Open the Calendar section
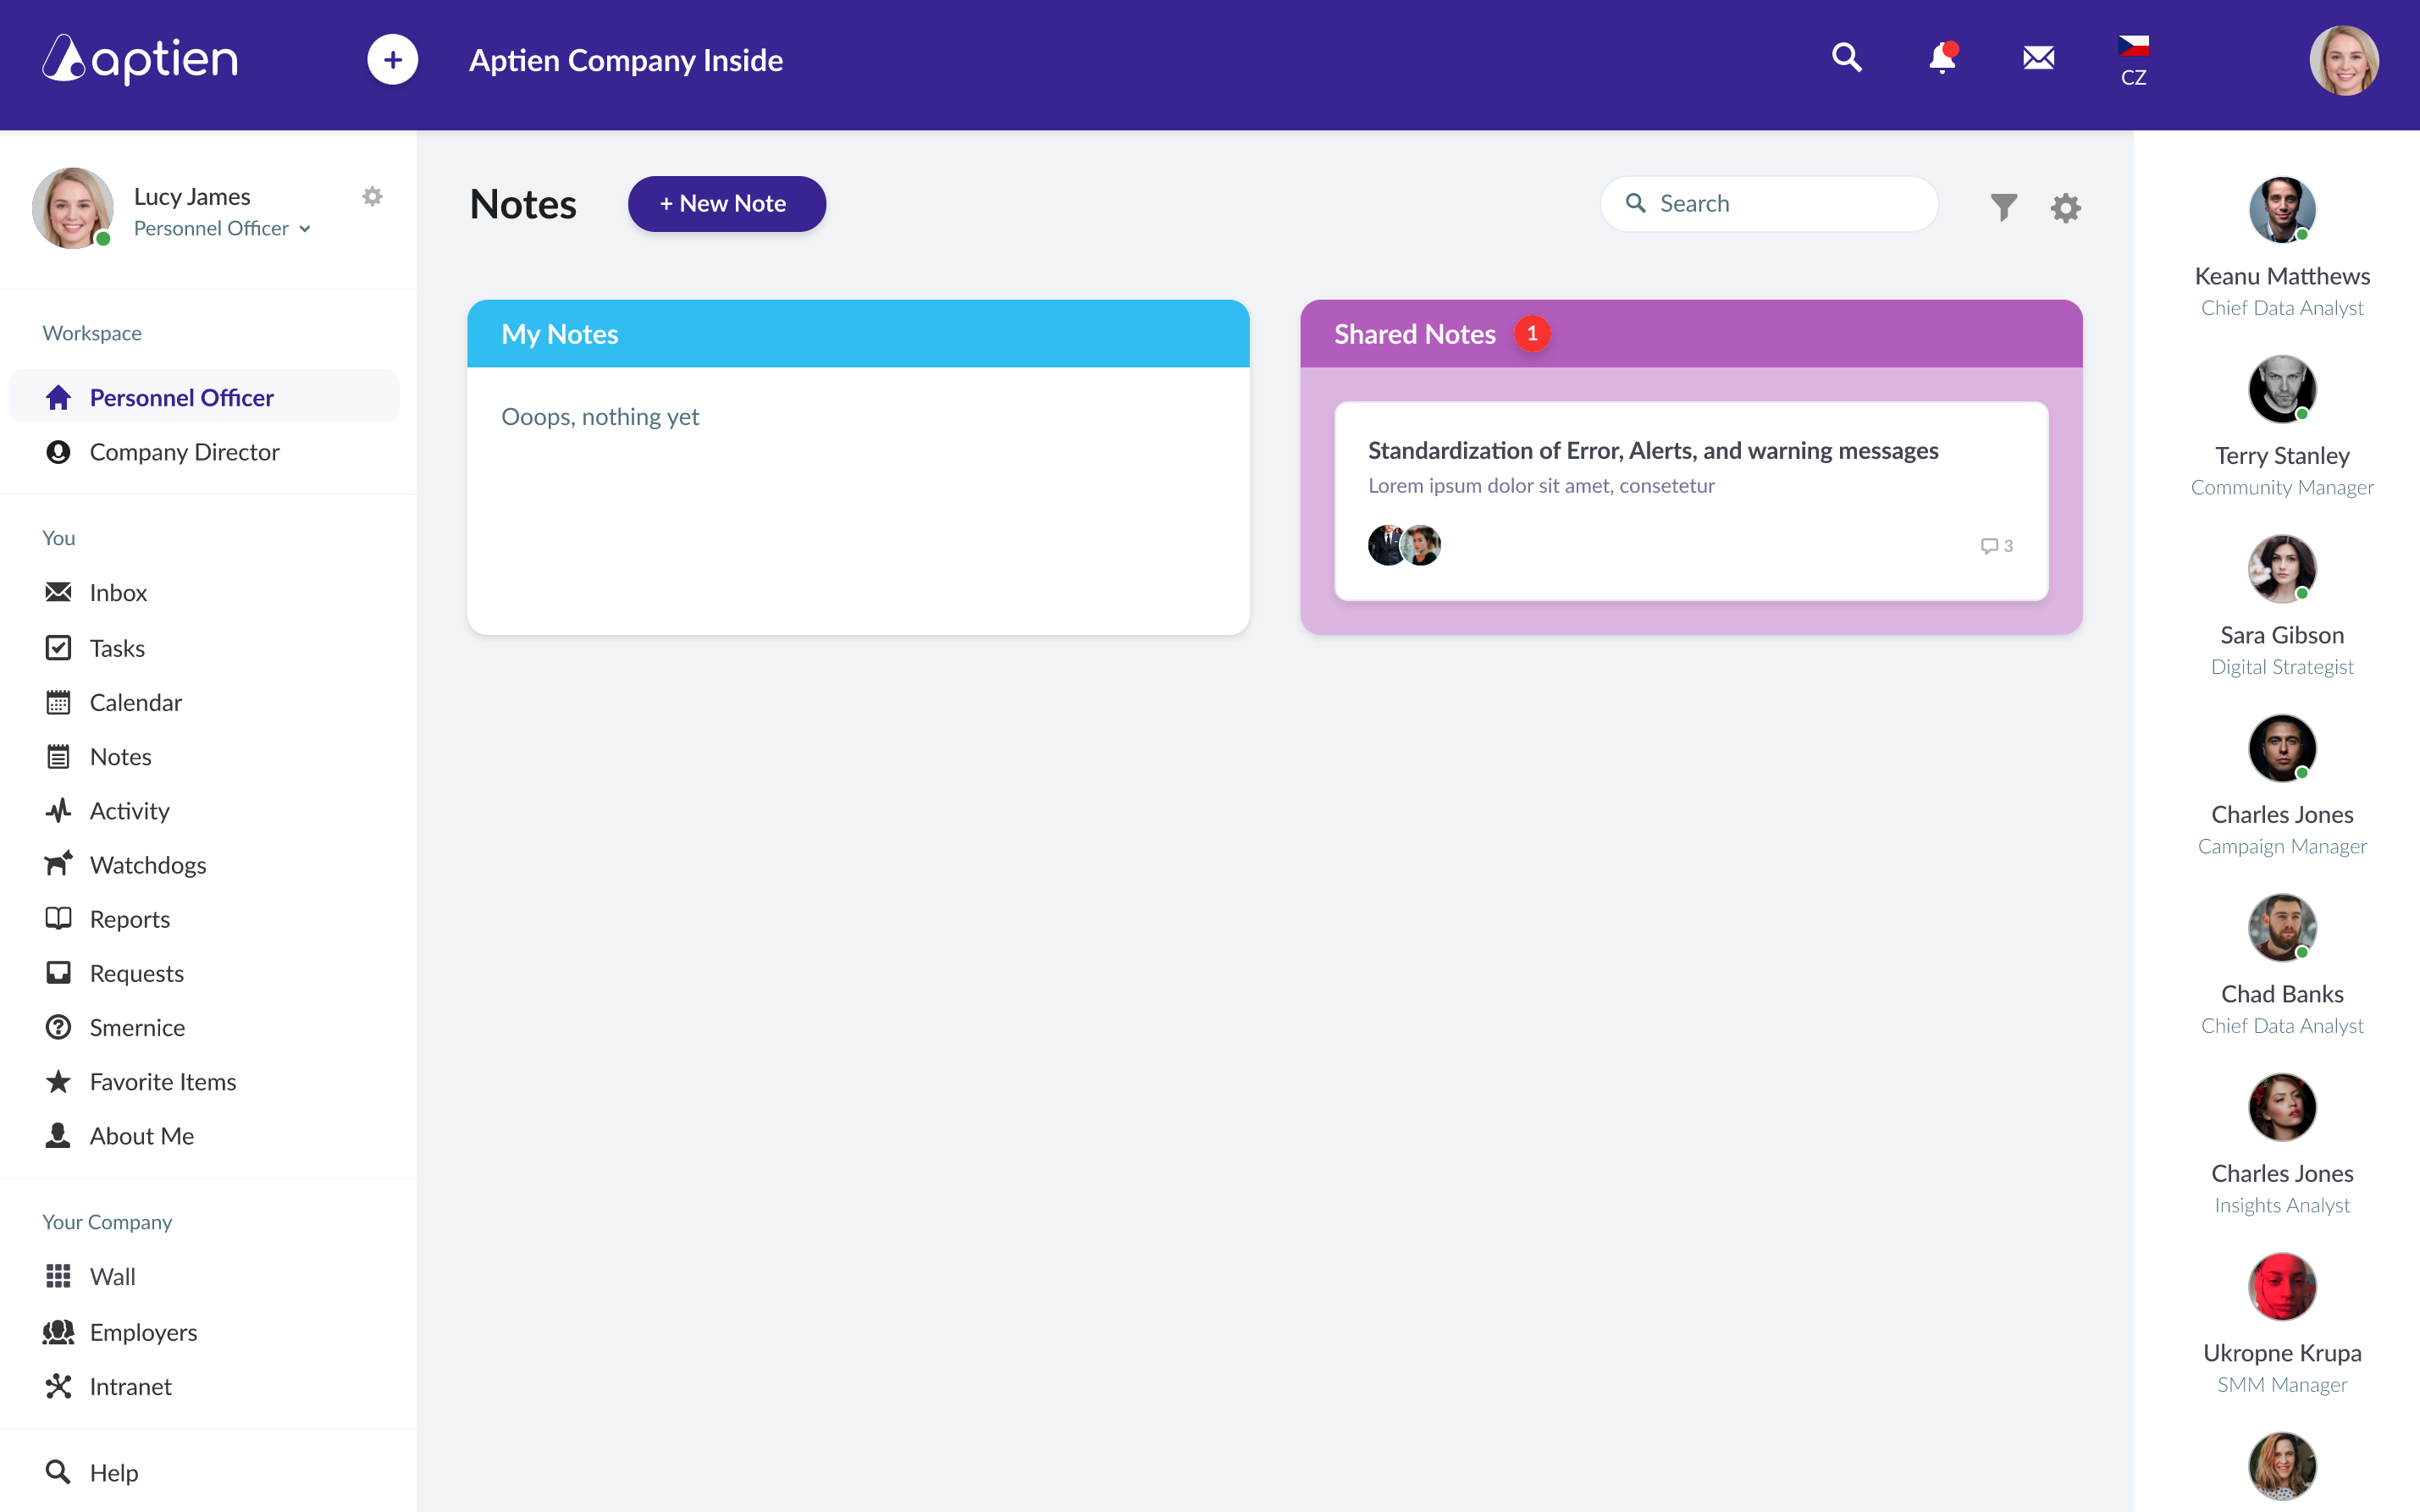Screen dimensions: 2420x1512 point(136,702)
